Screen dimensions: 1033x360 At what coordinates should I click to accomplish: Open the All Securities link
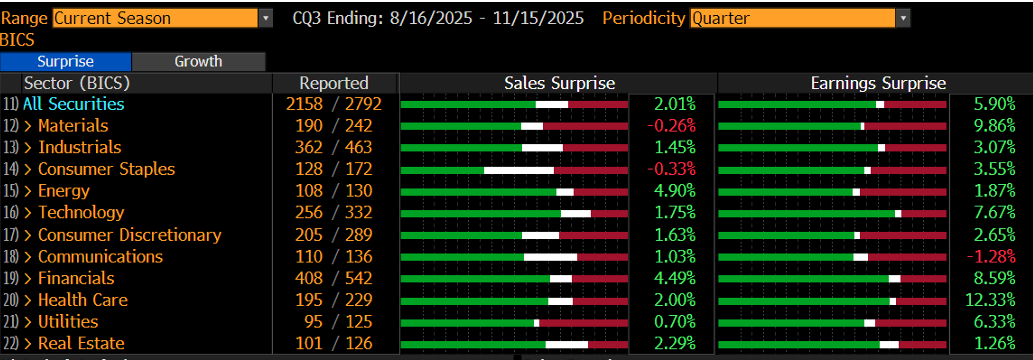(73, 104)
